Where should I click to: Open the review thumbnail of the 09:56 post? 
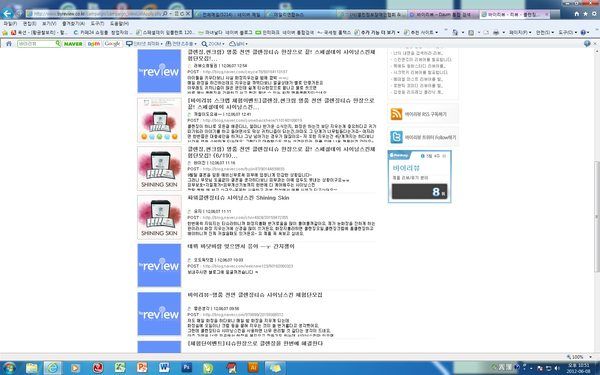pos(159,314)
